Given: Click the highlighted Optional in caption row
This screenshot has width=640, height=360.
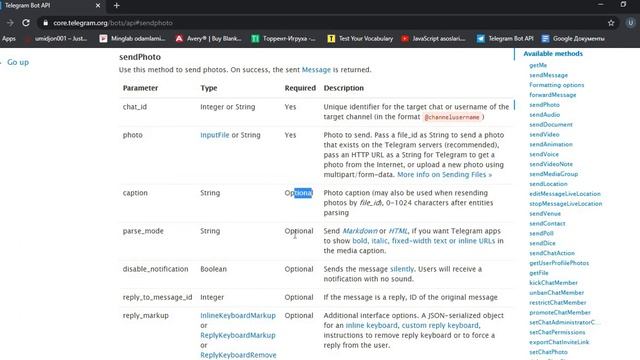Looking at the screenshot, I should [298, 193].
